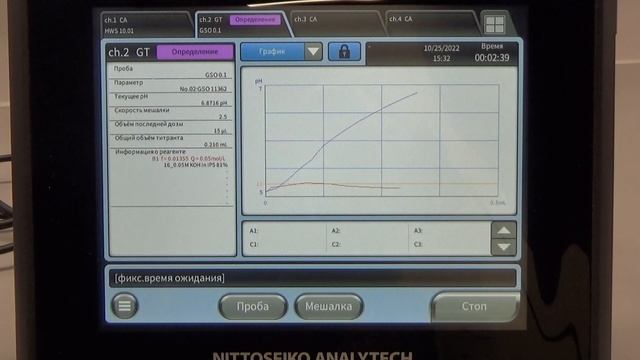Tap the C1 result field
The width and height of the screenshot is (640, 360).
pos(287,244)
